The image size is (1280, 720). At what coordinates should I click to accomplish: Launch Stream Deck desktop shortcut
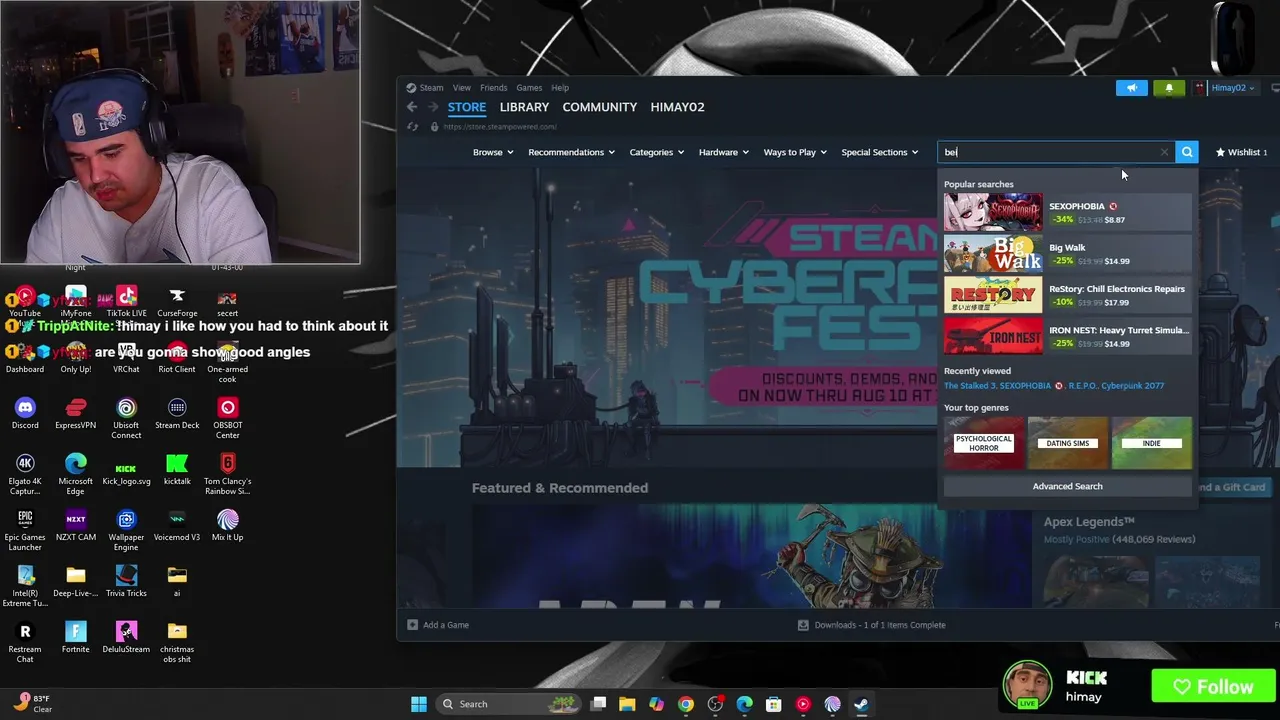[177, 413]
